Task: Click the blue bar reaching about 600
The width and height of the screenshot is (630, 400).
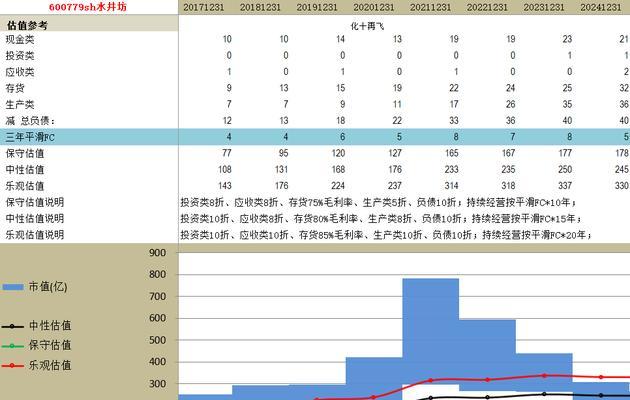Action: pos(487,353)
